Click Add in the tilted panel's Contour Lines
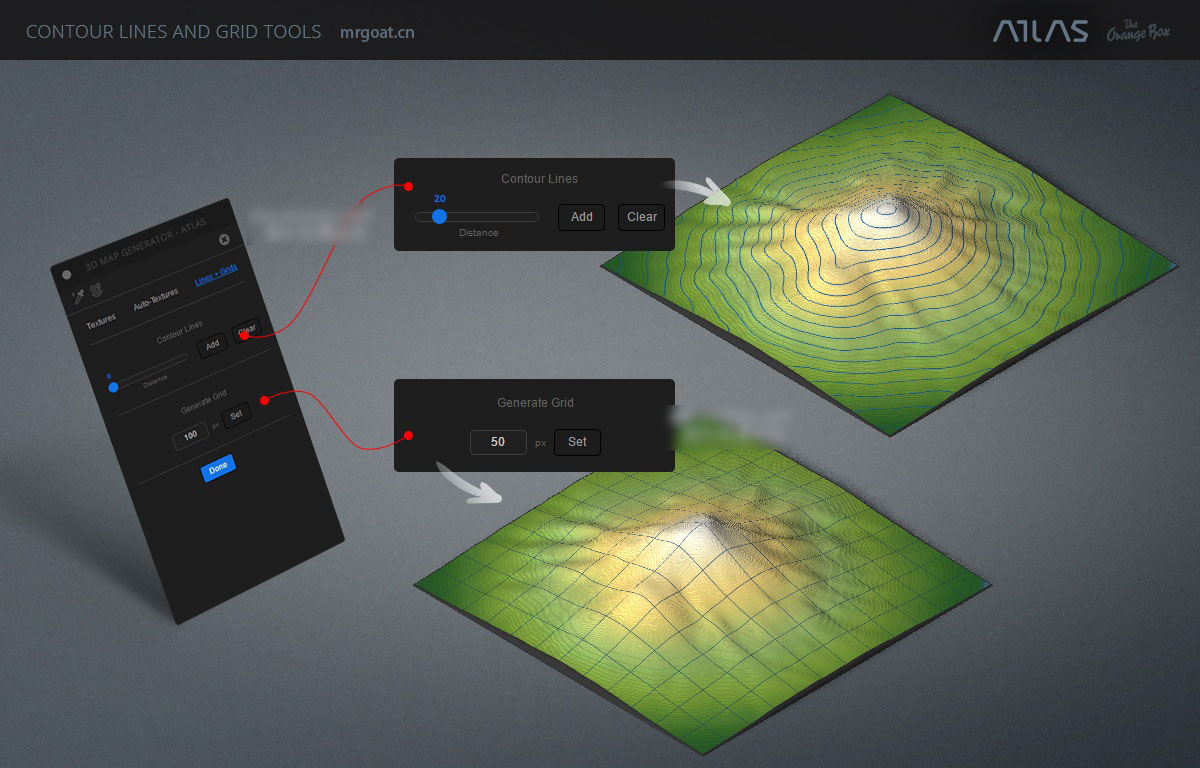1200x768 pixels. point(211,346)
